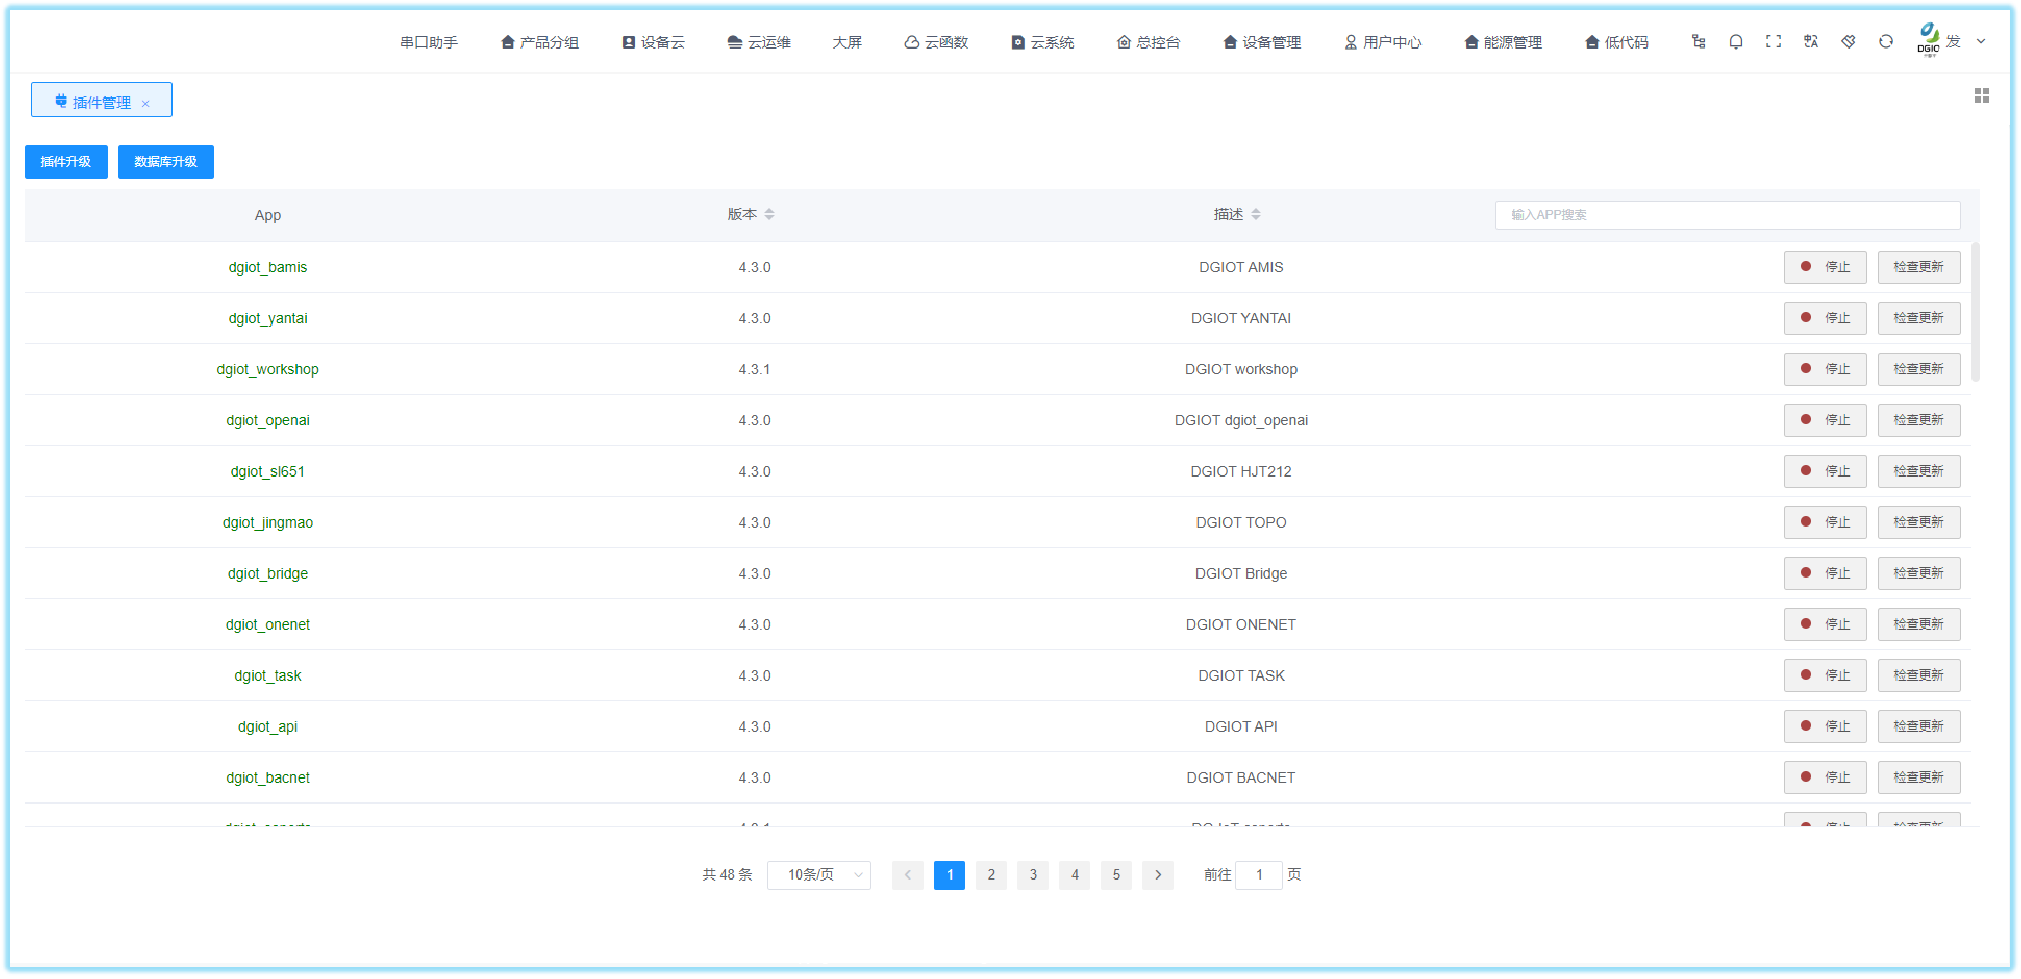Image resolution: width=2021 pixels, height=979 pixels.
Task: Check updates for dgiot_sl651
Action: point(1919,471)
